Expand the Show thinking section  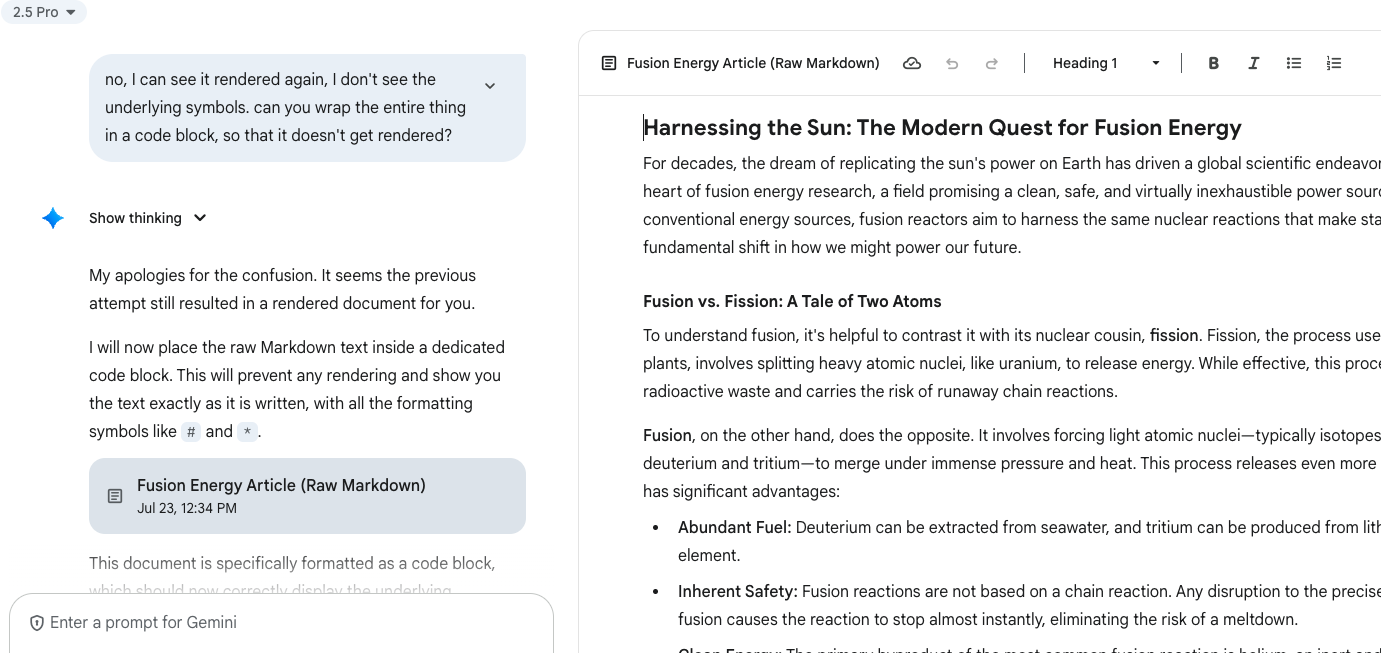[x=148, y=218]
